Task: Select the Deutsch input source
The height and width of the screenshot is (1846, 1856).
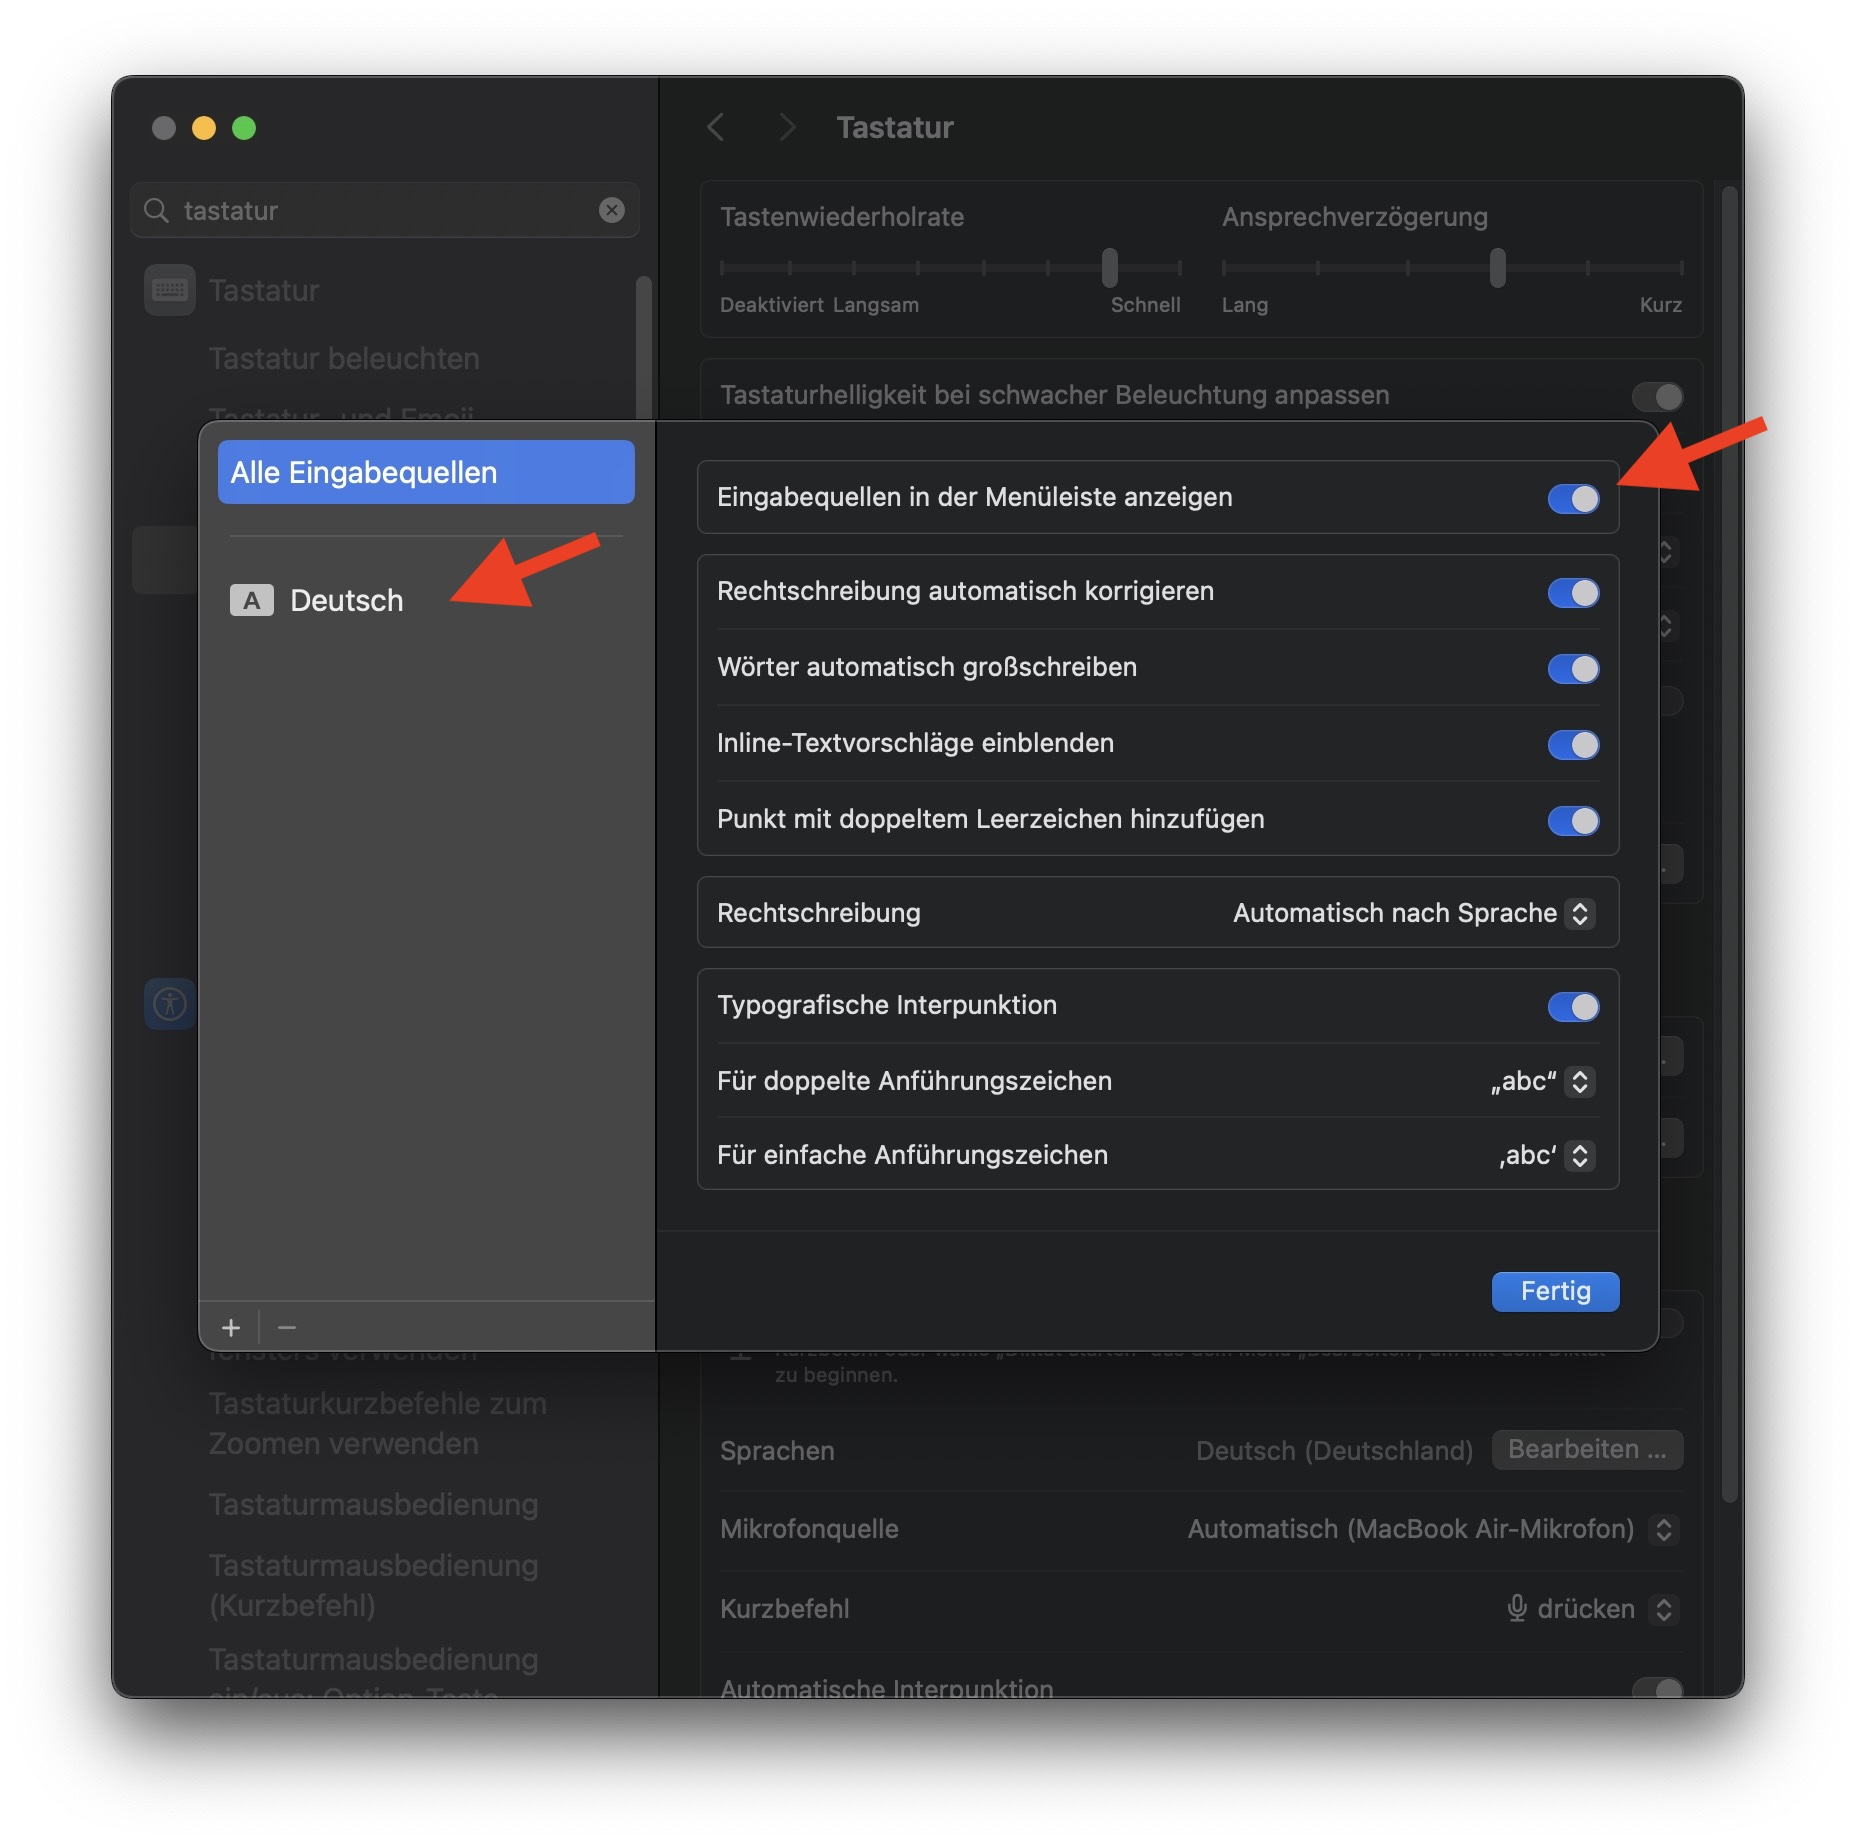Action: click(x=426, y=600)
